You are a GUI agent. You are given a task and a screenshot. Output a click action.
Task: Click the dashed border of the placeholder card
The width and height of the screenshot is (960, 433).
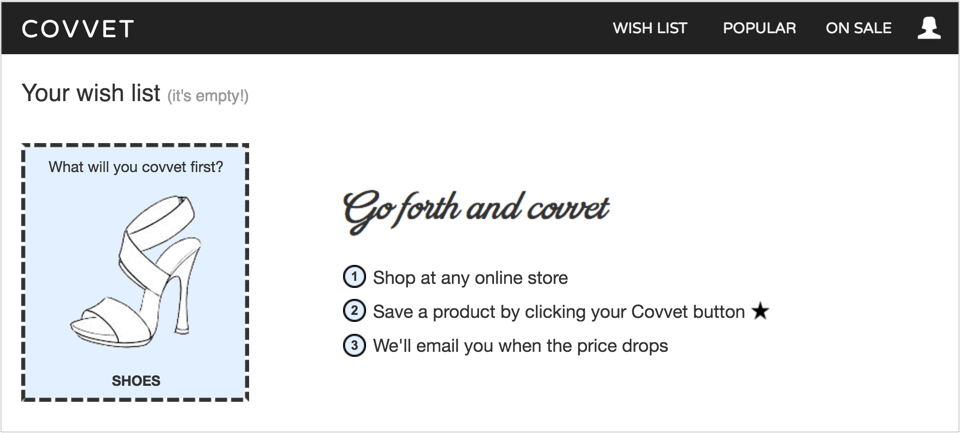23,272
